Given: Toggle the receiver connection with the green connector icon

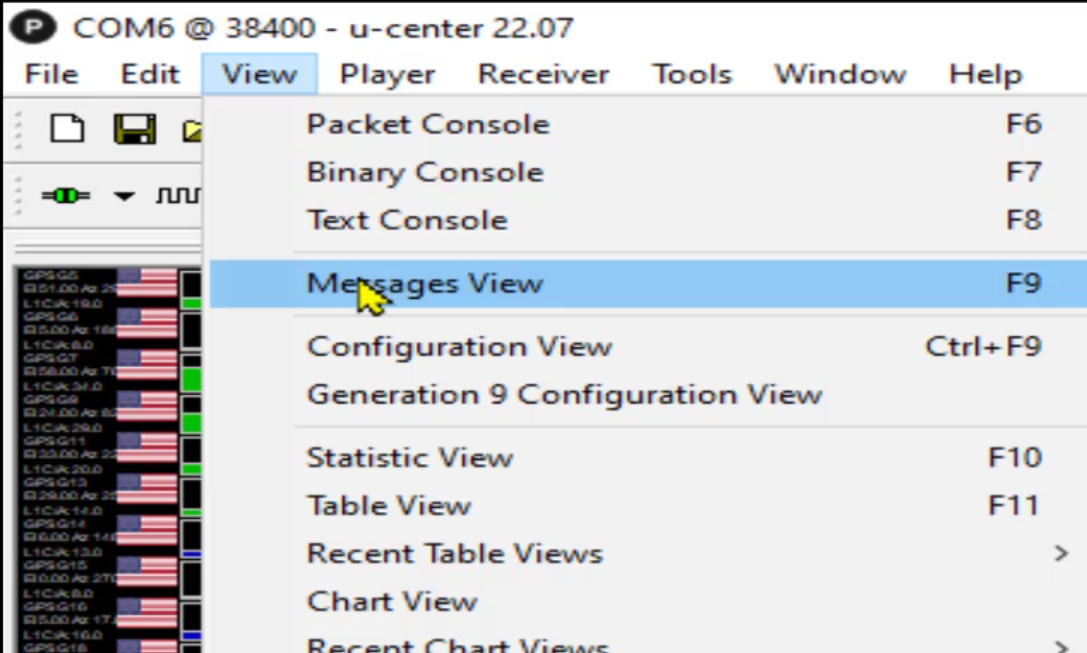Looking at the screenshot, I should 63,196.
